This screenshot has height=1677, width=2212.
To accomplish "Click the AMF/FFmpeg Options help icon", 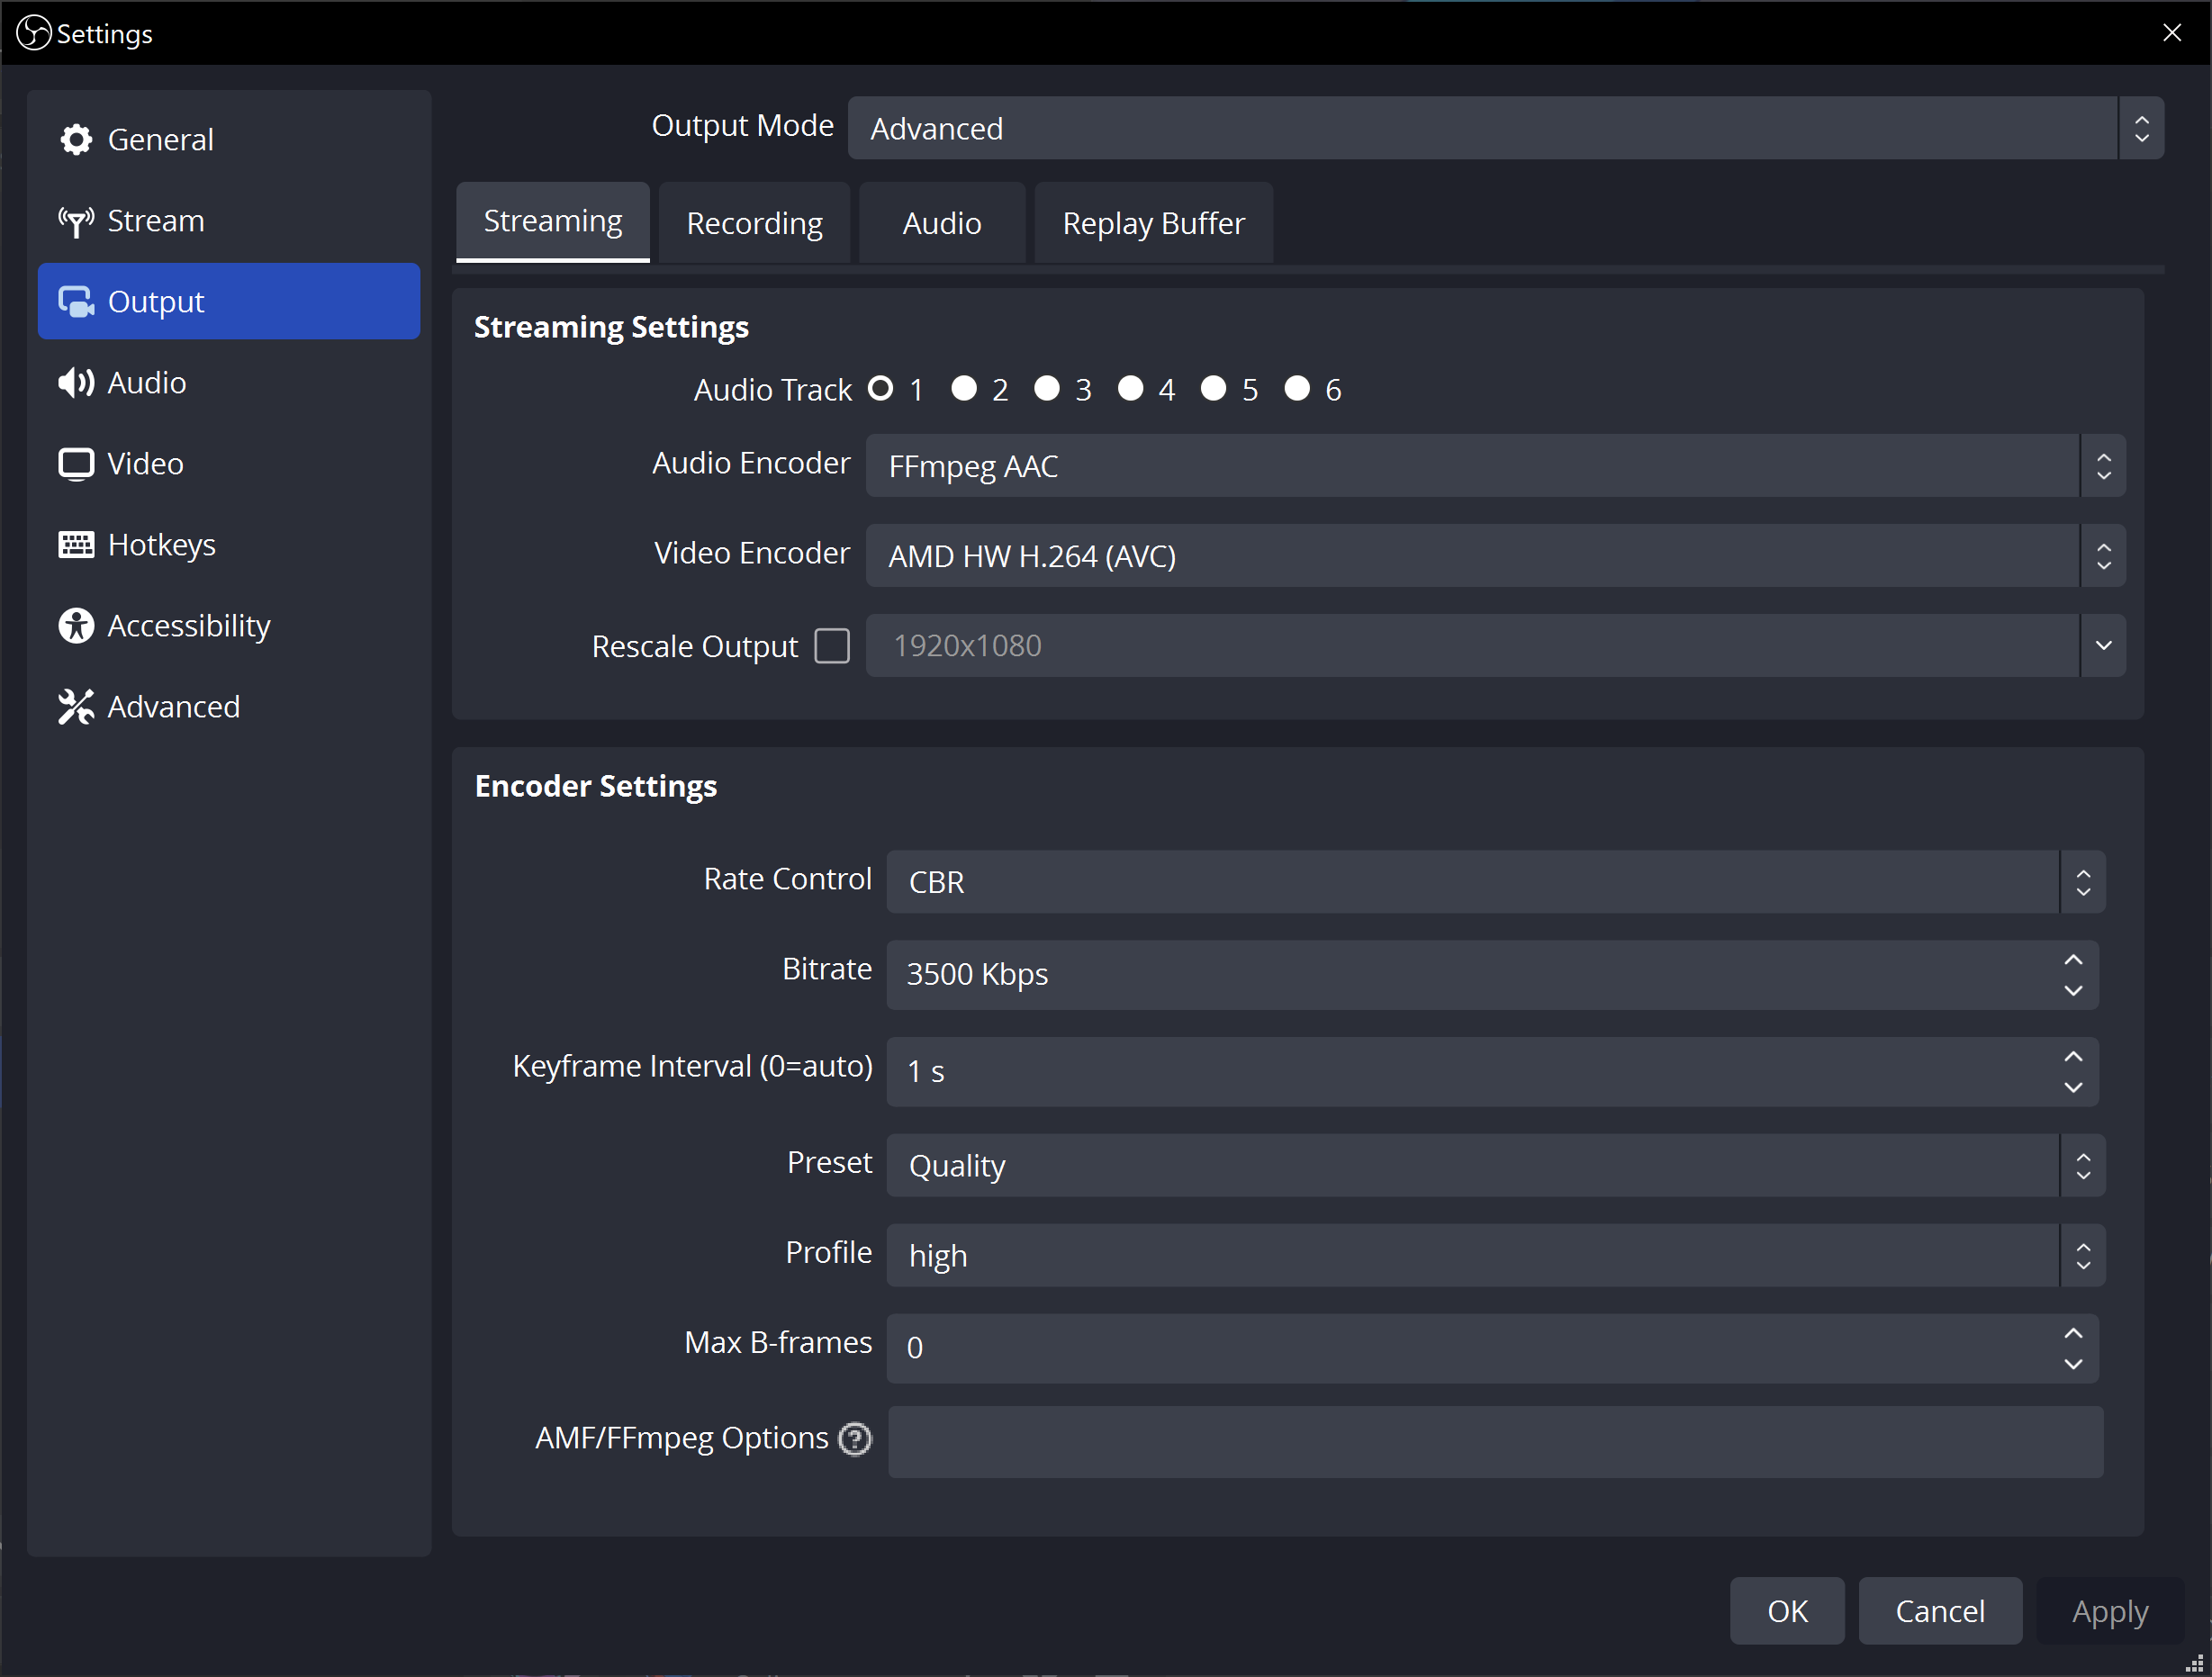I will point(855,1439).
